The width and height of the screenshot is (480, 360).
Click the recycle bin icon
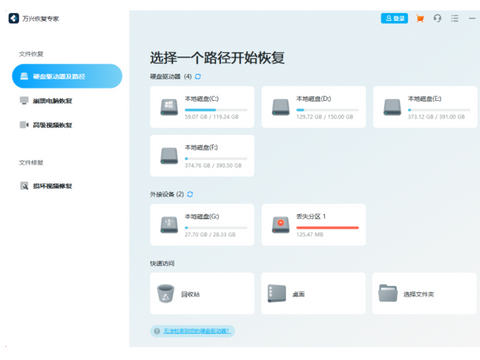(166, 293)
